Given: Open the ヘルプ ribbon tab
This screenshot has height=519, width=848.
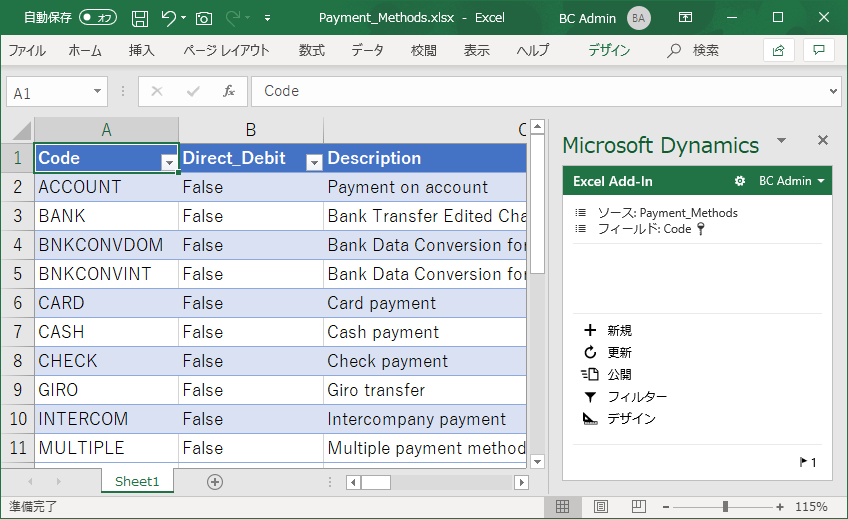Looking at the screenshot, I should [x=533, y=51].
